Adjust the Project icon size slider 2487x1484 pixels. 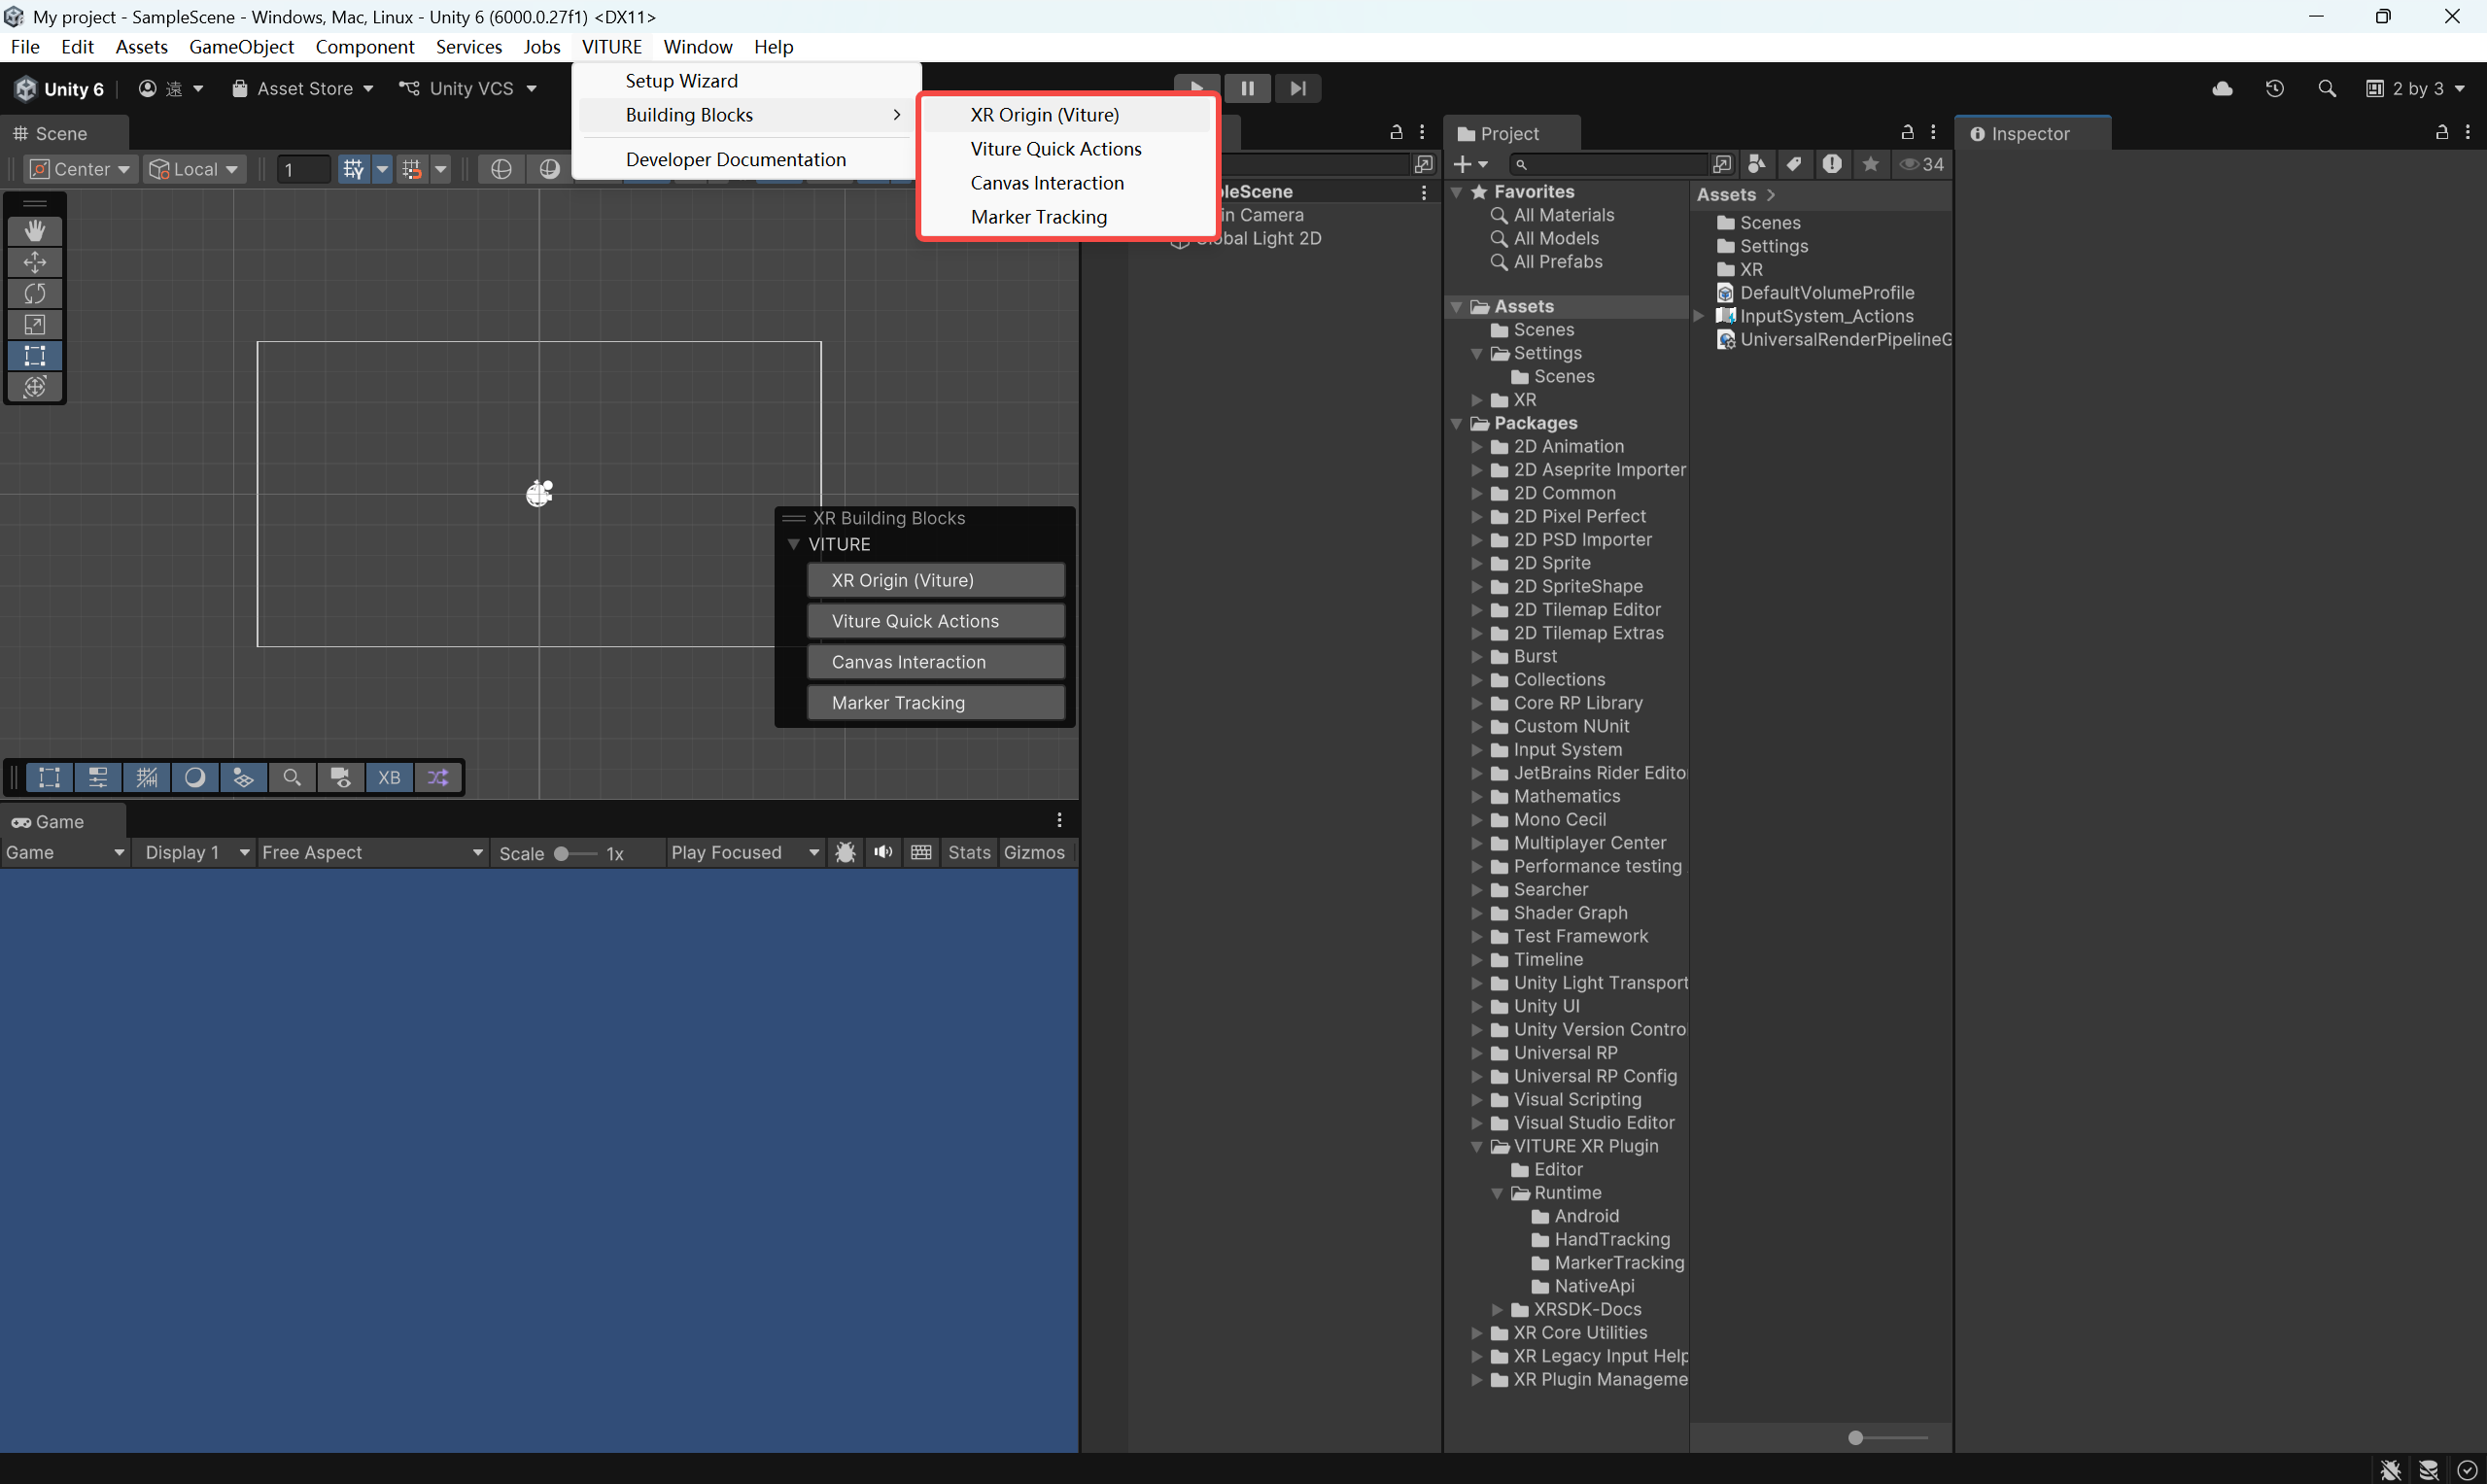click(1887, 1438)
